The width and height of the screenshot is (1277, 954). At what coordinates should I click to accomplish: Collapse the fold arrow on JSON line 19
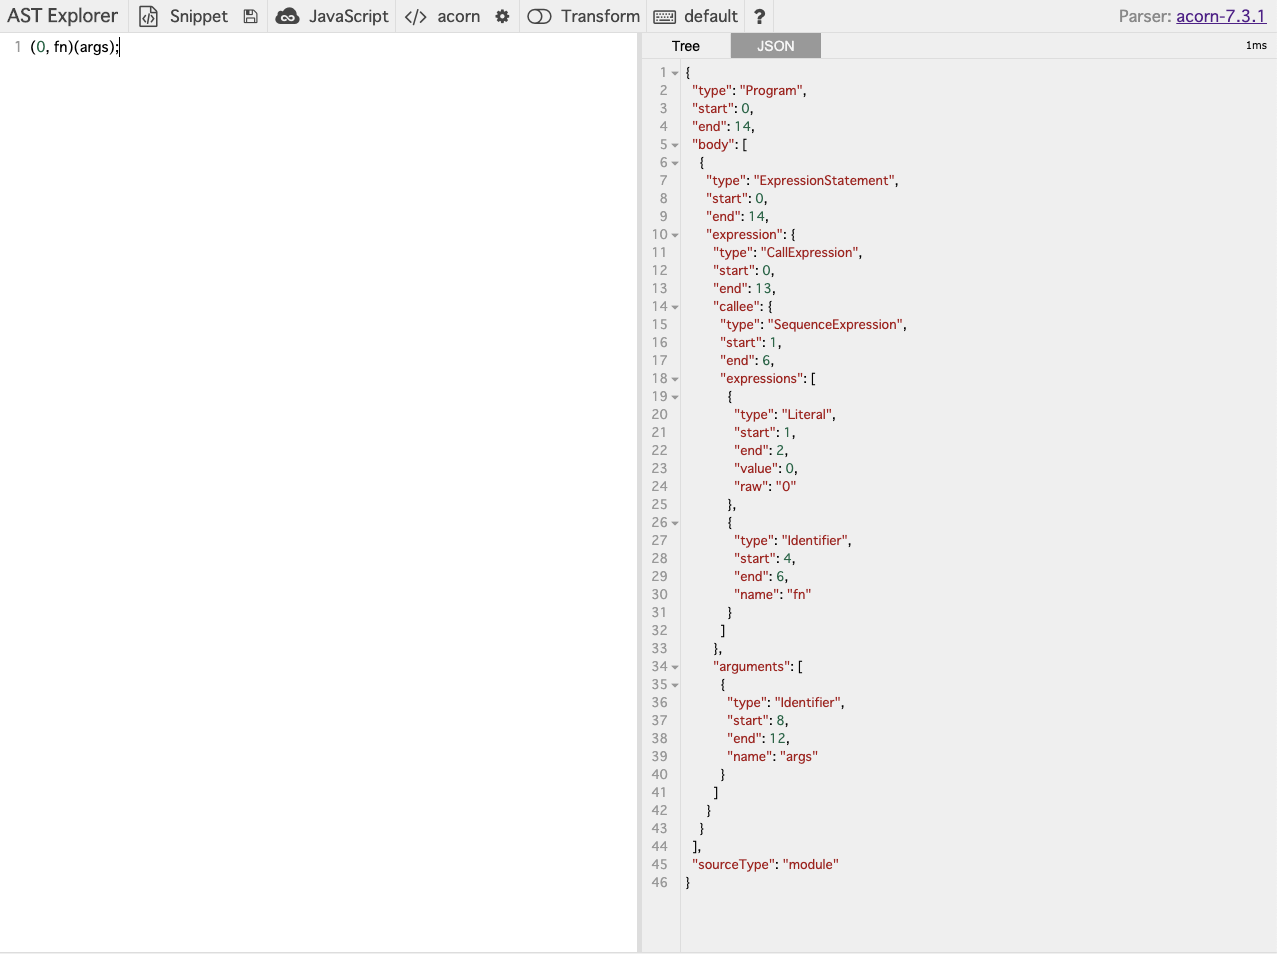[x=675, y=397]
